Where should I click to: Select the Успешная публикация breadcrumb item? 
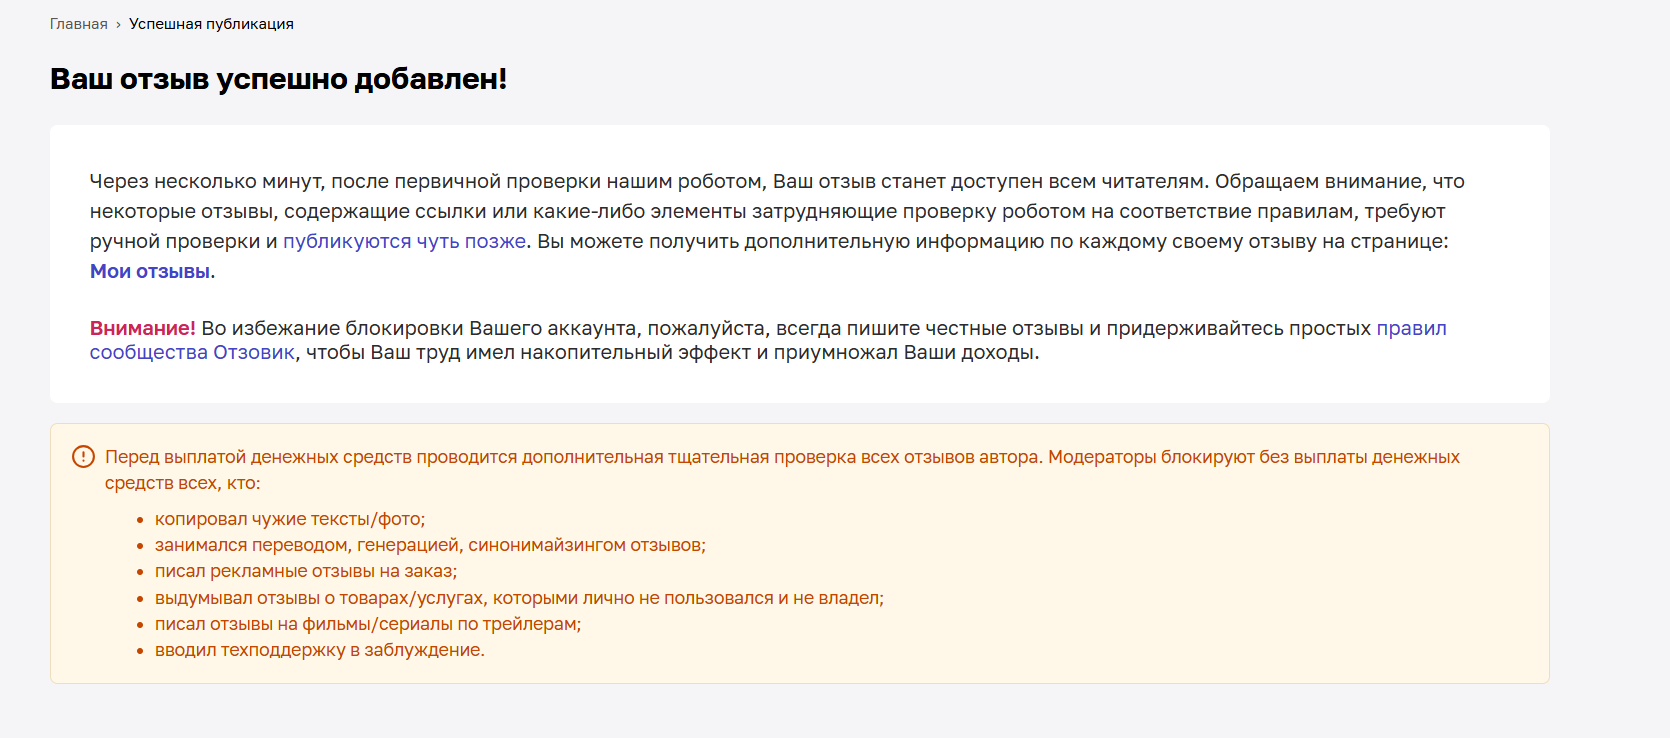click(211, 24)
